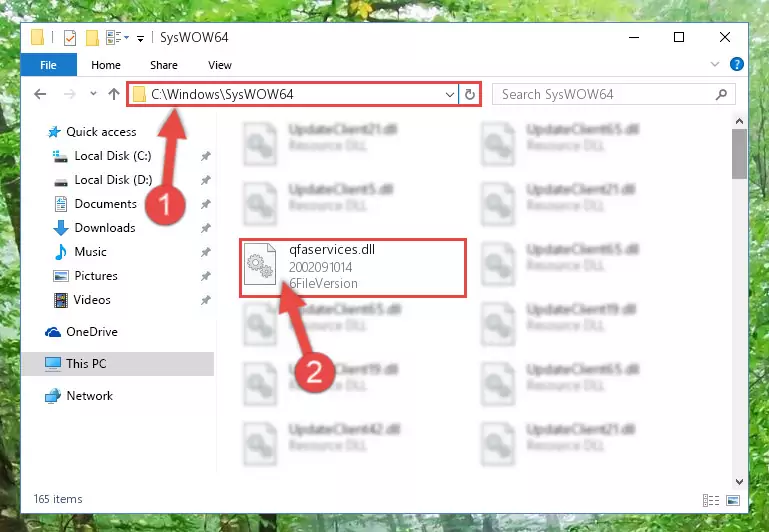Screen dimensions: 769x532
Task: Switch to Details view in status bar
Action: click(711, 500)
